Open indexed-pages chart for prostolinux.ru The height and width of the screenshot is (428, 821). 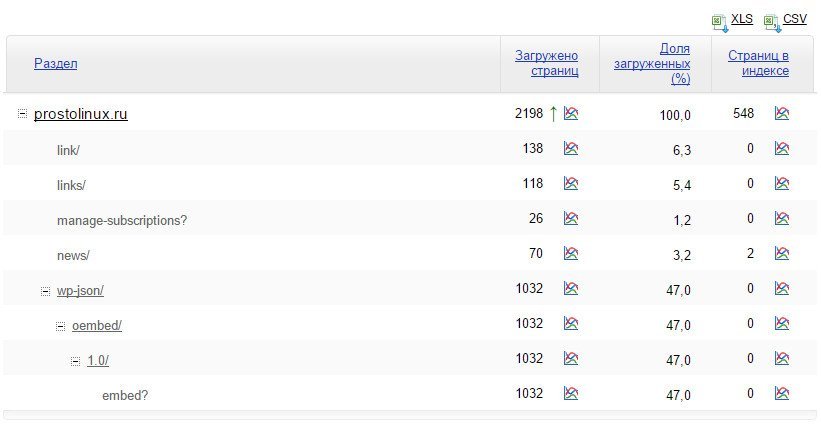[782, 113]
